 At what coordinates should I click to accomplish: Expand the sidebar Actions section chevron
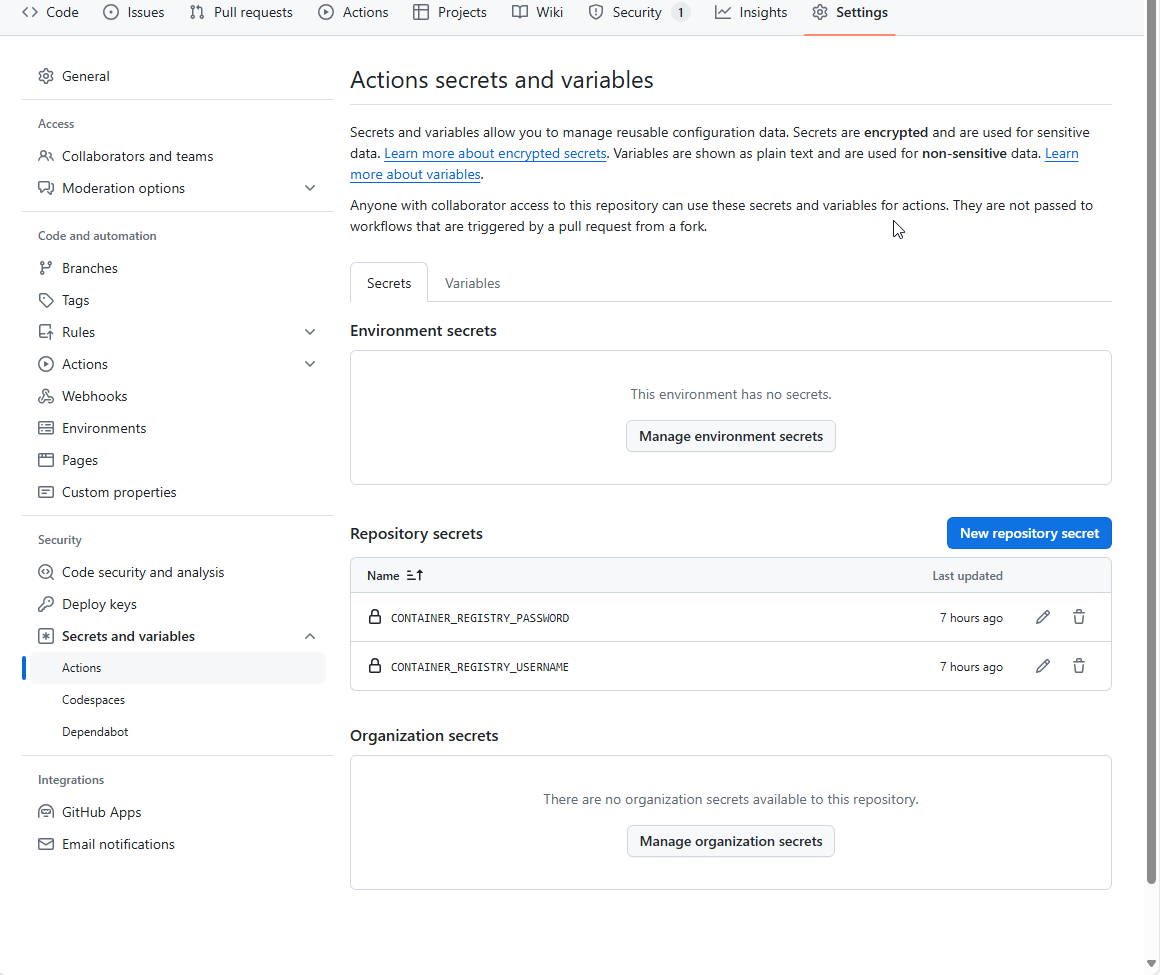click(x=310, y=364)
